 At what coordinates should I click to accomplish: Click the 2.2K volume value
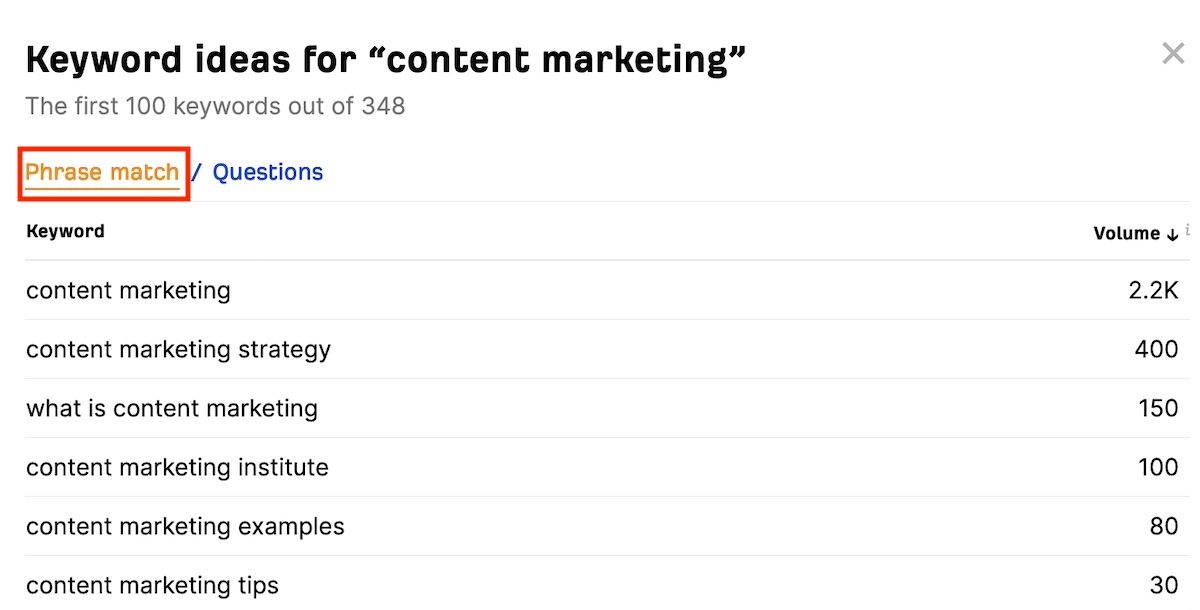[1153, 291]
